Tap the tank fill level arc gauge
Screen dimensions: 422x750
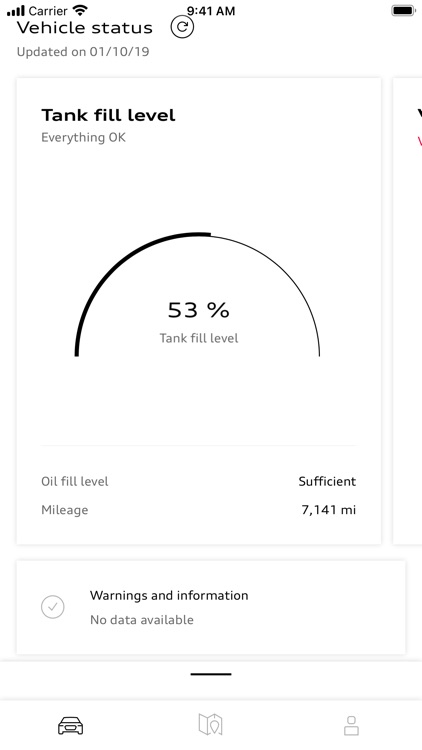pos(197,294)
